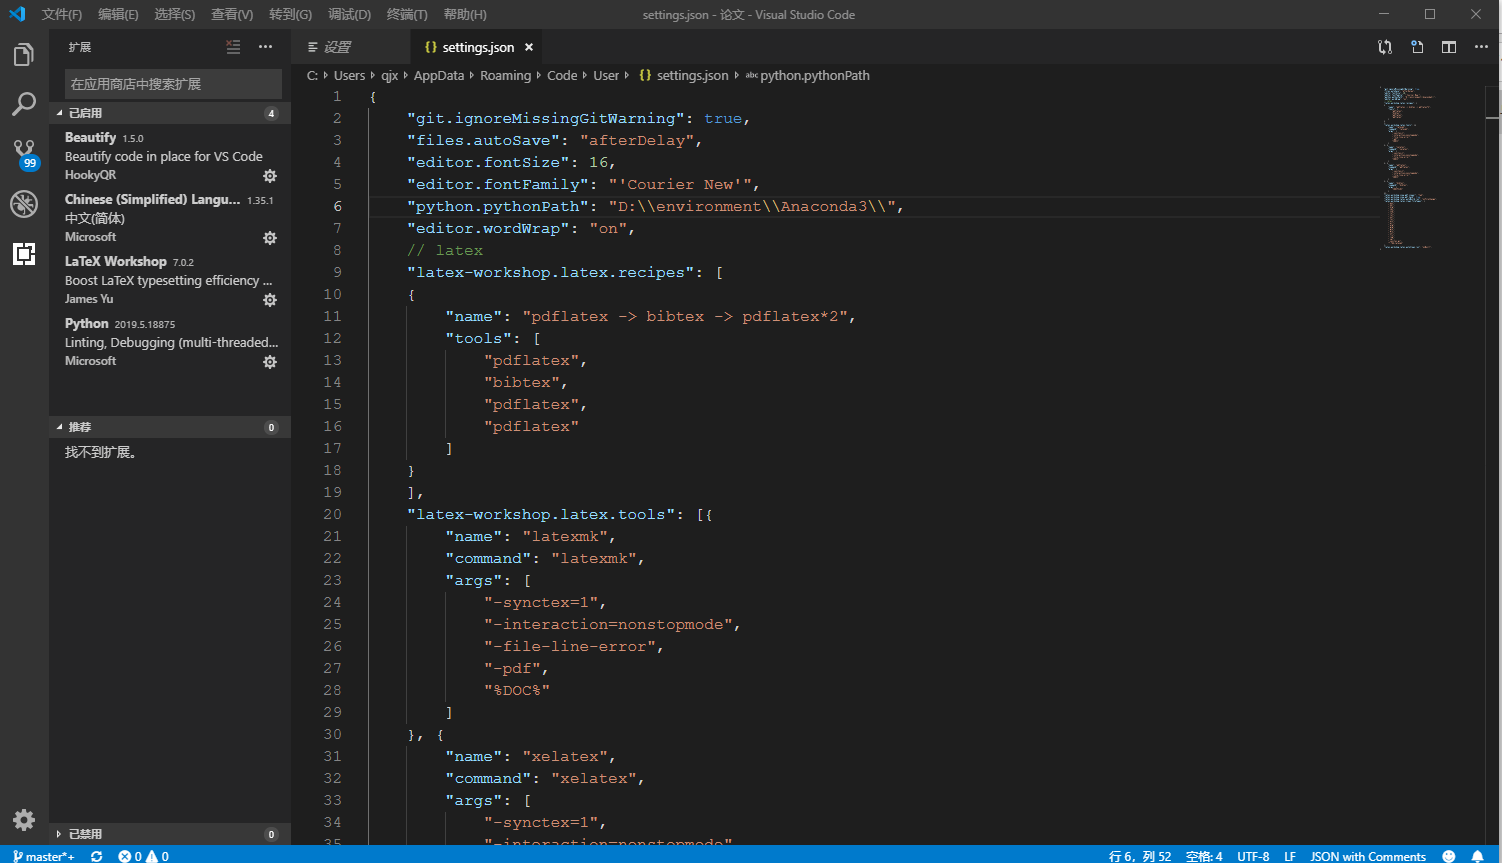Open extensions panel more actions (…)
The image size is (1502, 863).
(x=265, y=47)
